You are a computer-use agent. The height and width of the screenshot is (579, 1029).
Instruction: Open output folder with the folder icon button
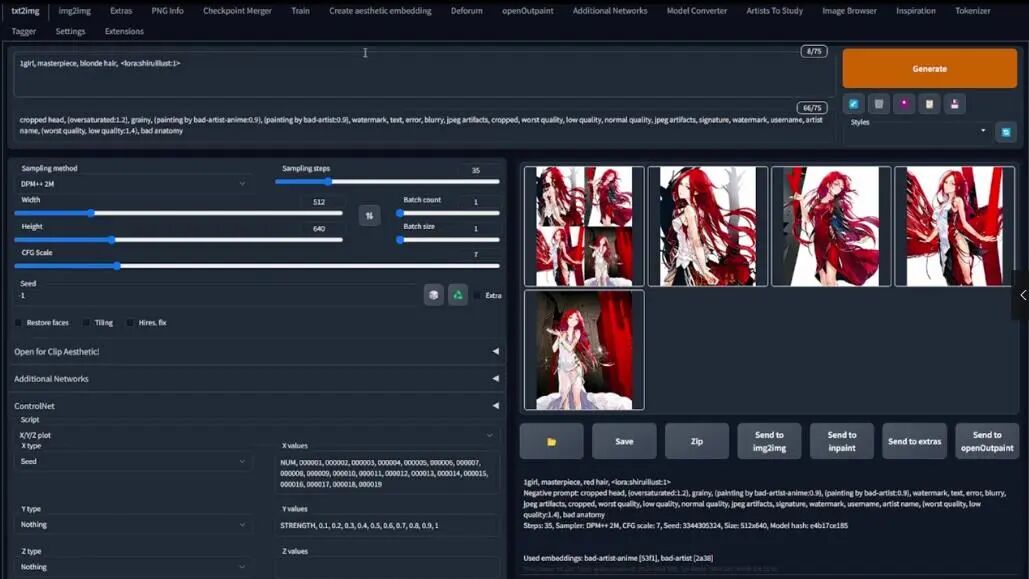(x=551, y=441)
